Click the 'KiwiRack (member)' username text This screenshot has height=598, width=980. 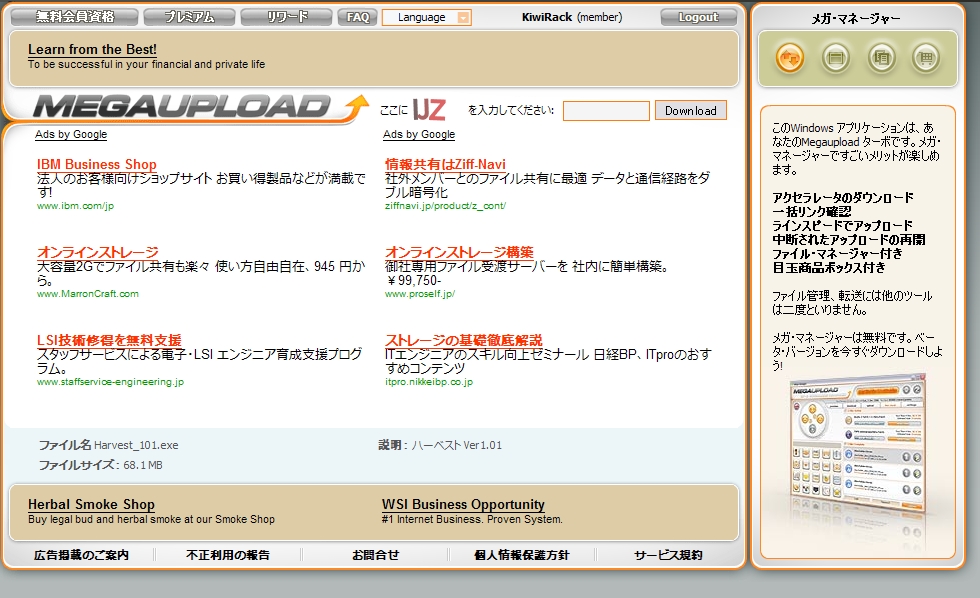572,17
